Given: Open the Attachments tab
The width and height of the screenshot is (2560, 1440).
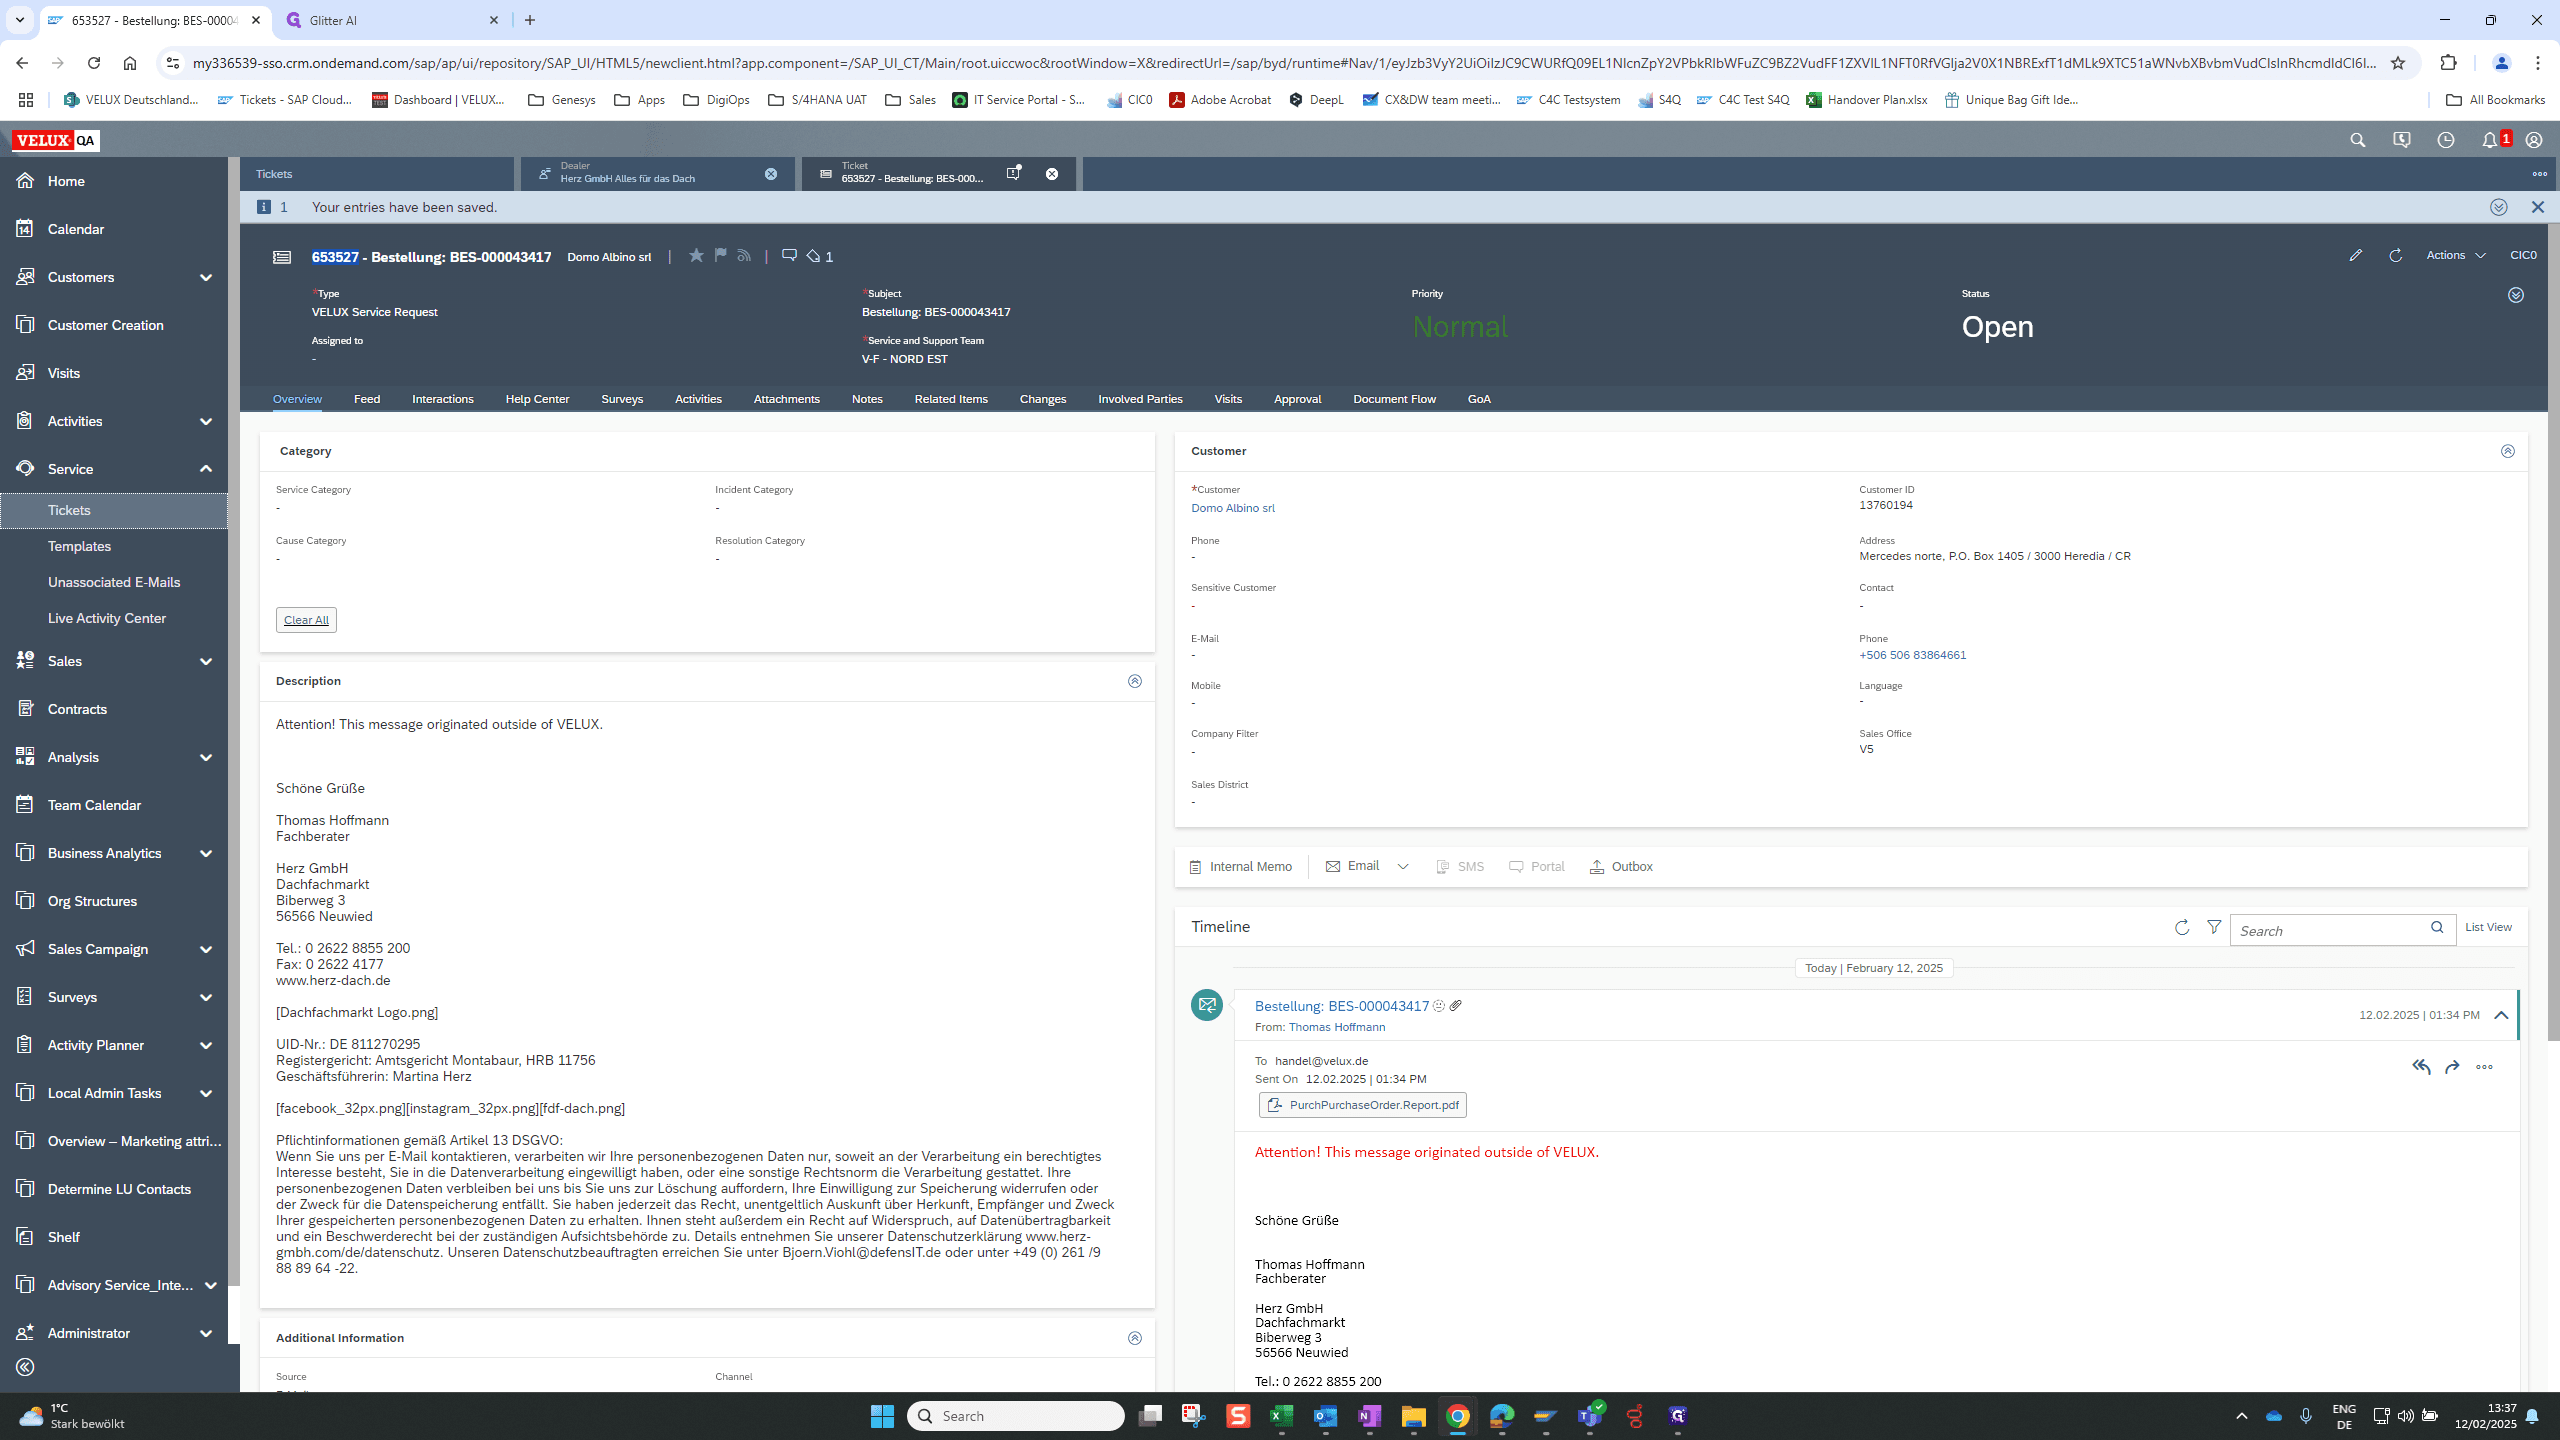Looking at the screenshot, I should click(x=786, y=399).
